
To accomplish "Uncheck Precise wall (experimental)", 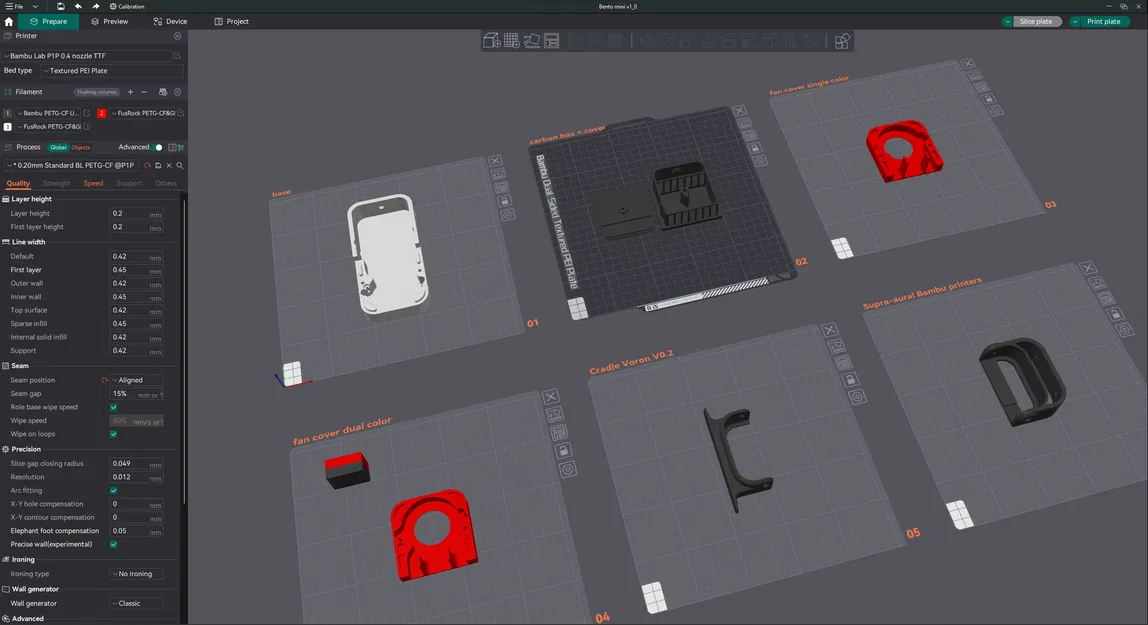I will coord(113,544).
